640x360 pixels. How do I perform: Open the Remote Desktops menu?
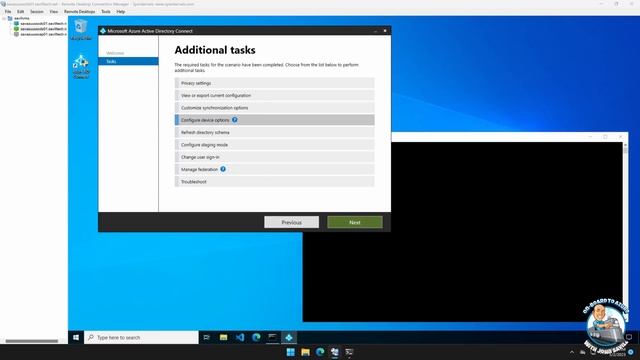[x=80, y=11]
